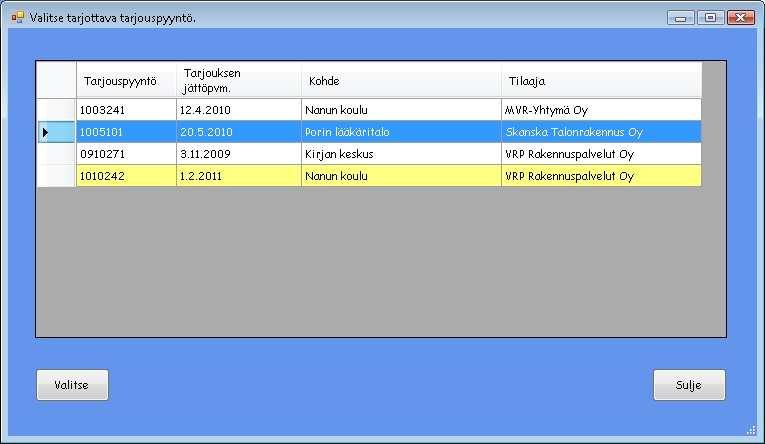Click row header of row 1003241
Screen dimensions: 765x444
tap(57, 110)
